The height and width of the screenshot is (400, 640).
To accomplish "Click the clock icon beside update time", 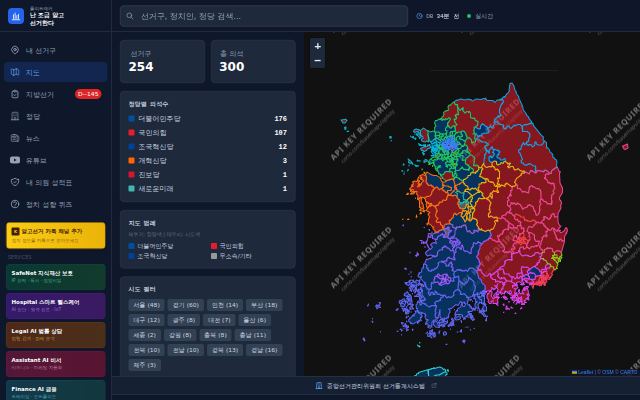I will (x=419, y=16).
